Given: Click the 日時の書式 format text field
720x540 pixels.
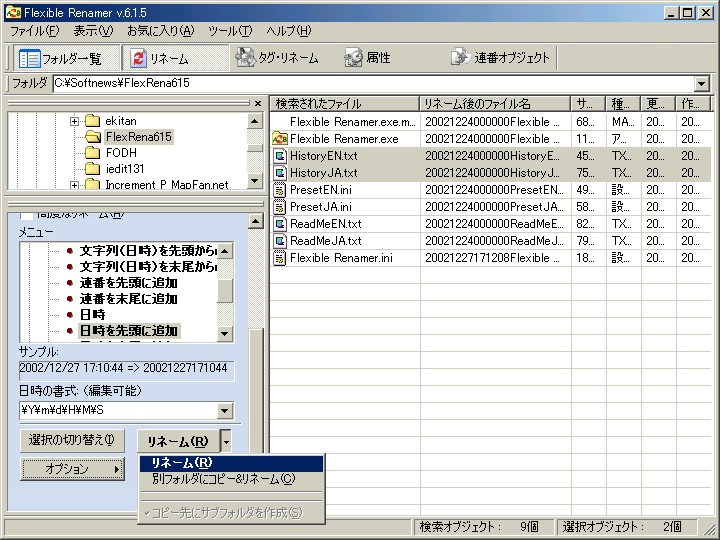Looking at the screenshot, I should [x=118, y=410].
